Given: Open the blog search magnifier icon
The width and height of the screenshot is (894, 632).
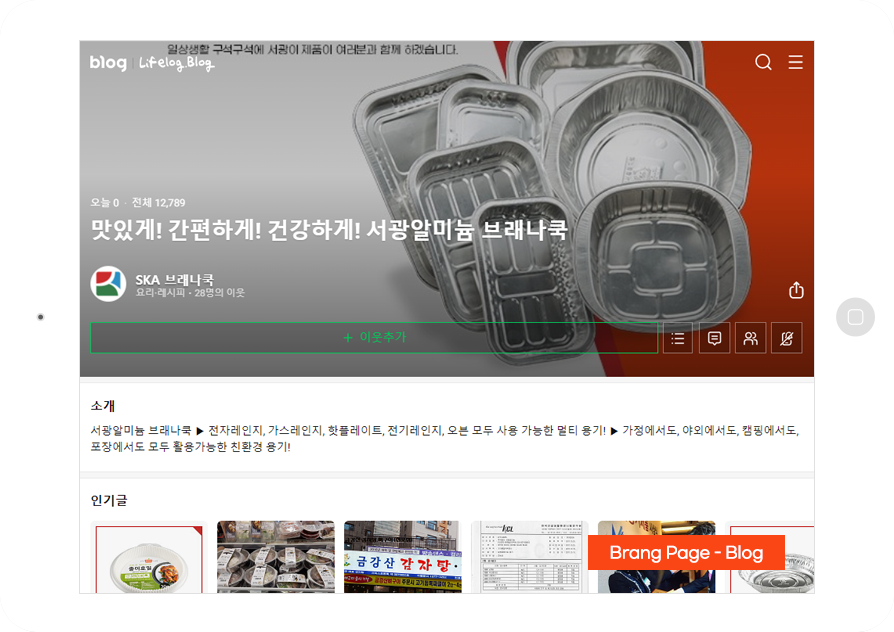Looking at the screenshot, I should pos(763,62).
